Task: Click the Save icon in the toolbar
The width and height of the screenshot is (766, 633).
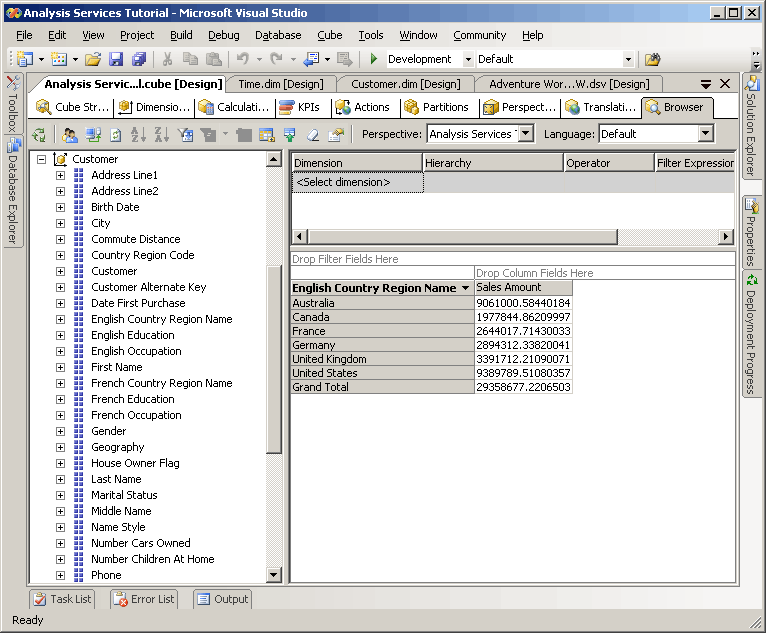Action: pyautogui.click(x=116, y=60)
